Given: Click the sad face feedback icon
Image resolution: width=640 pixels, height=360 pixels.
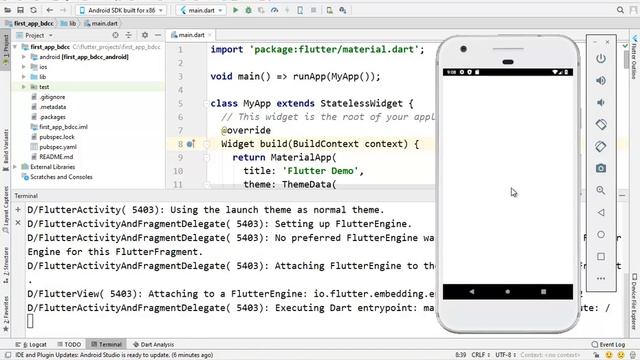Looking at the screenshot, I should pyautogui.click(x=621, y=355).
